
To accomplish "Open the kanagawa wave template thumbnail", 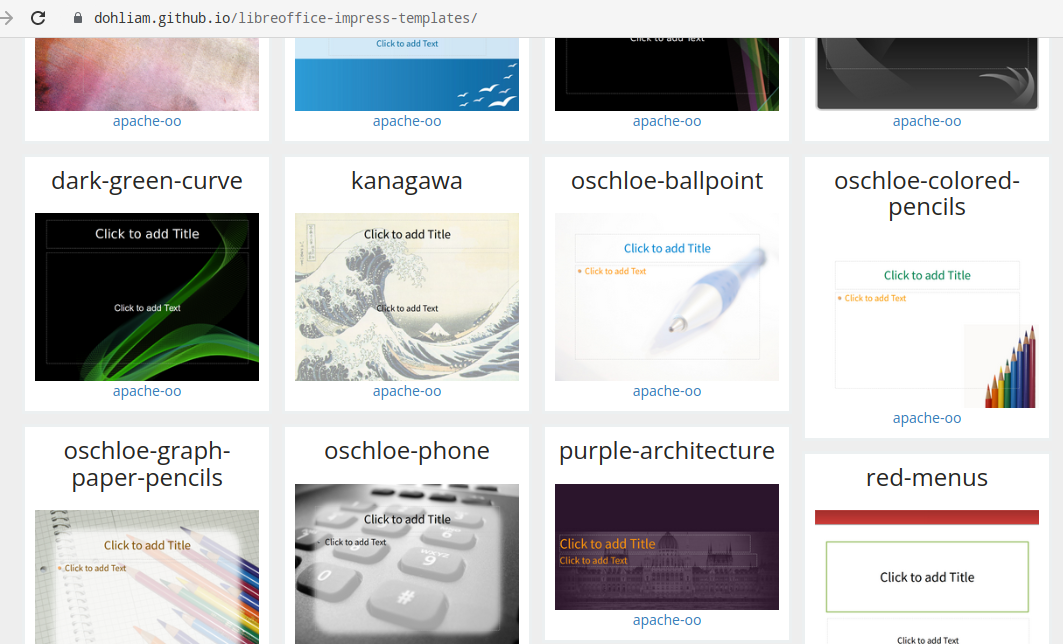I will tap(407, 297).
